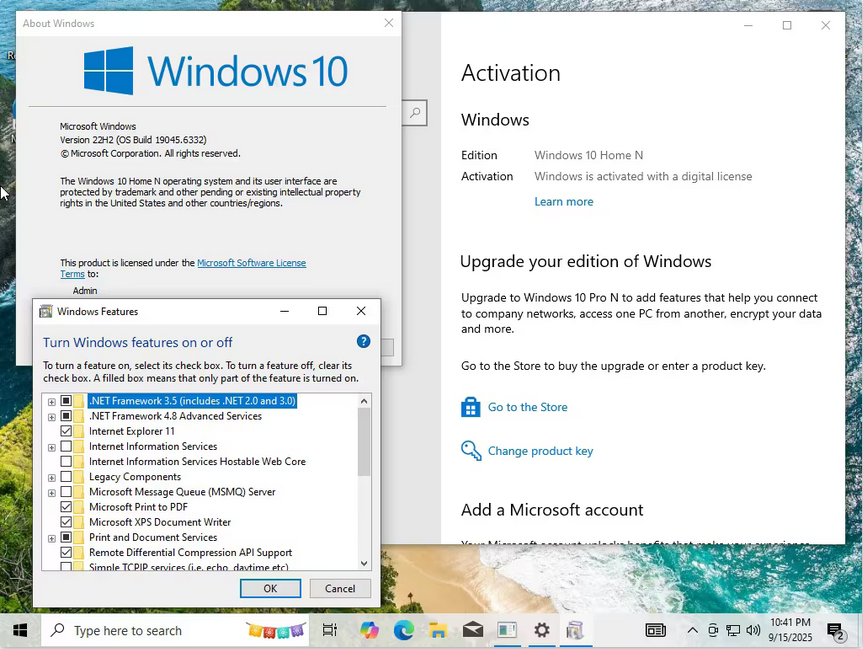
Task: Toggle Print and Document Services checkbox
Action: [66, 537]
